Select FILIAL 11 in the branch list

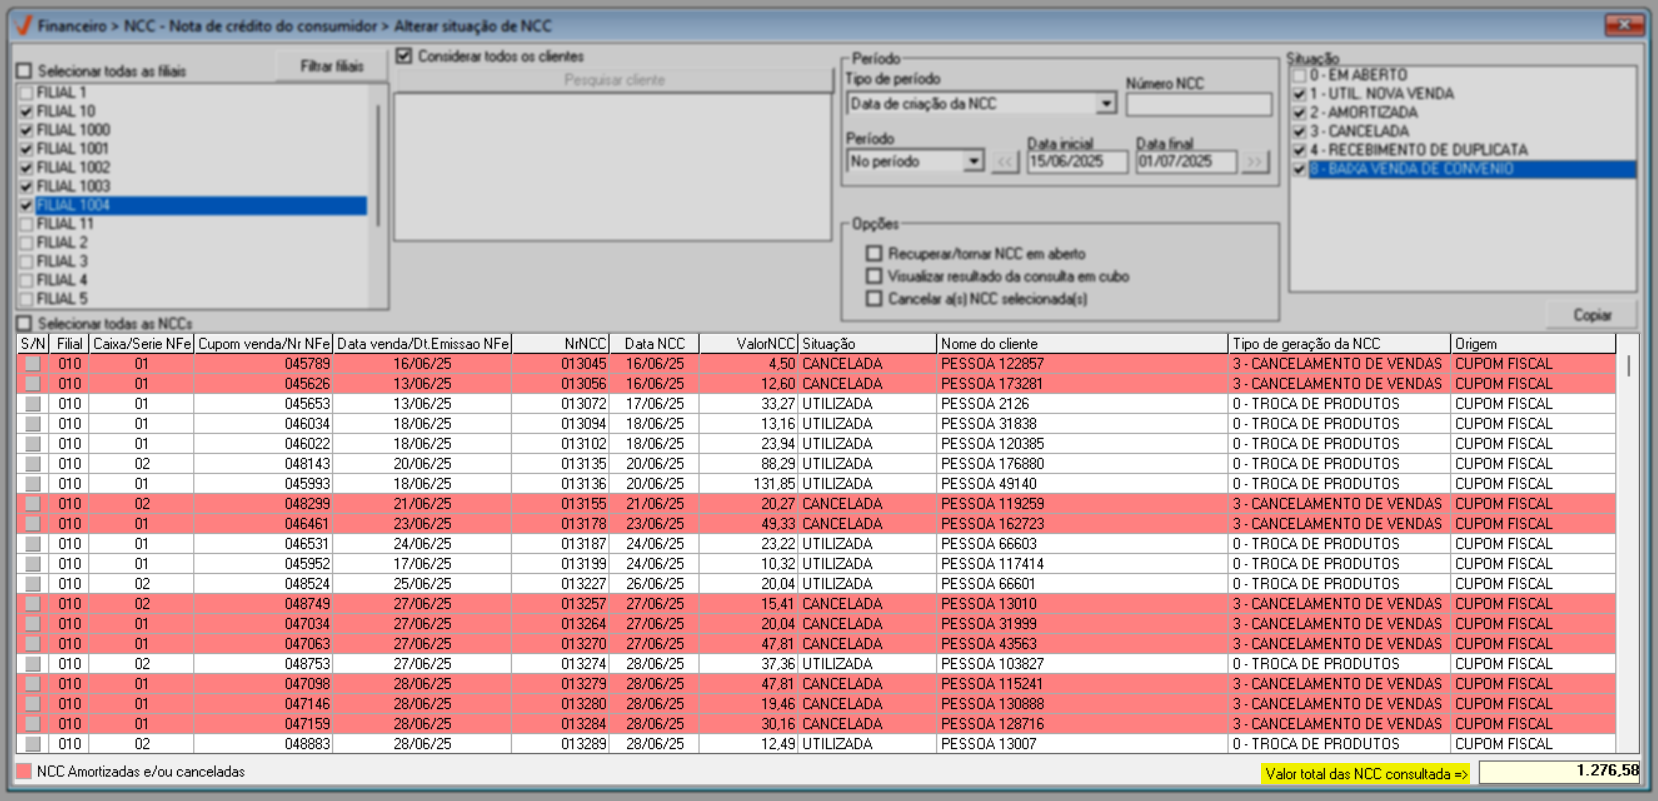(x=65, y=224)
